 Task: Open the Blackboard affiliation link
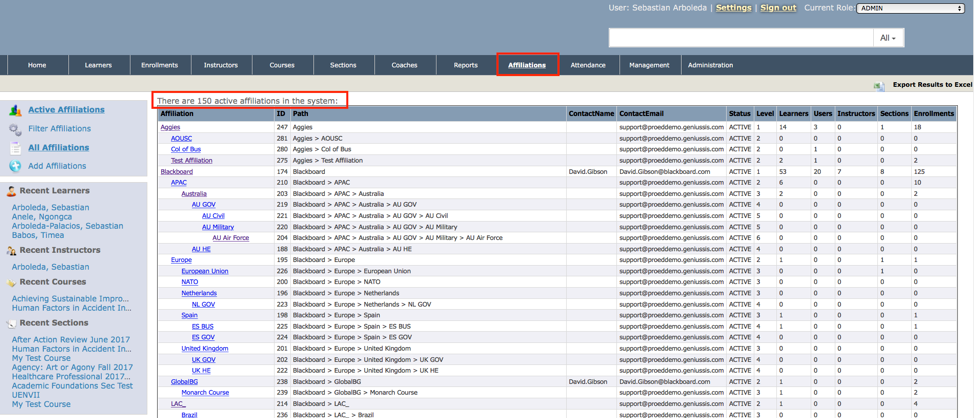(x=177, y=172)
